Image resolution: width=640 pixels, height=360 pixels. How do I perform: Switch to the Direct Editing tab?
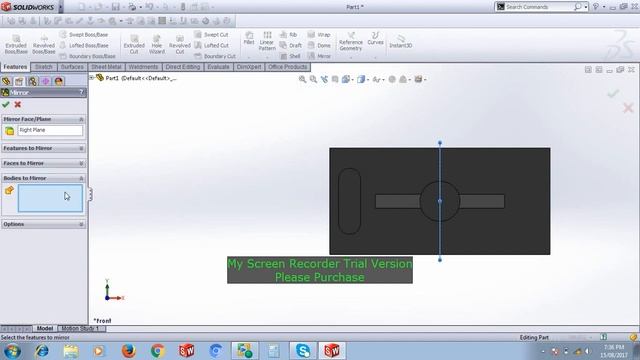[182, 67]
